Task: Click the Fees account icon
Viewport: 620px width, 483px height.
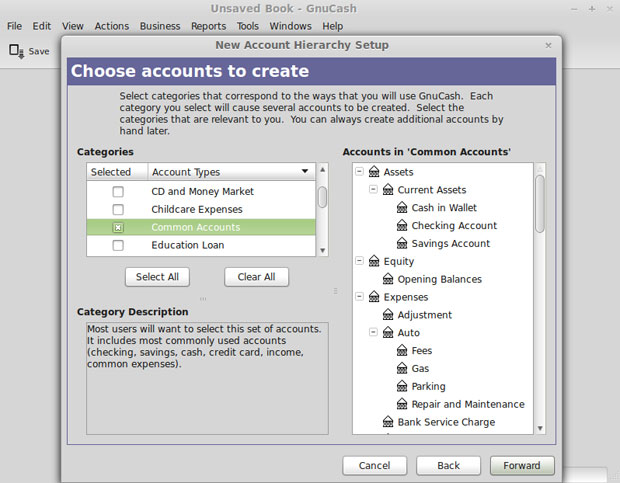Action: (402, 351)
